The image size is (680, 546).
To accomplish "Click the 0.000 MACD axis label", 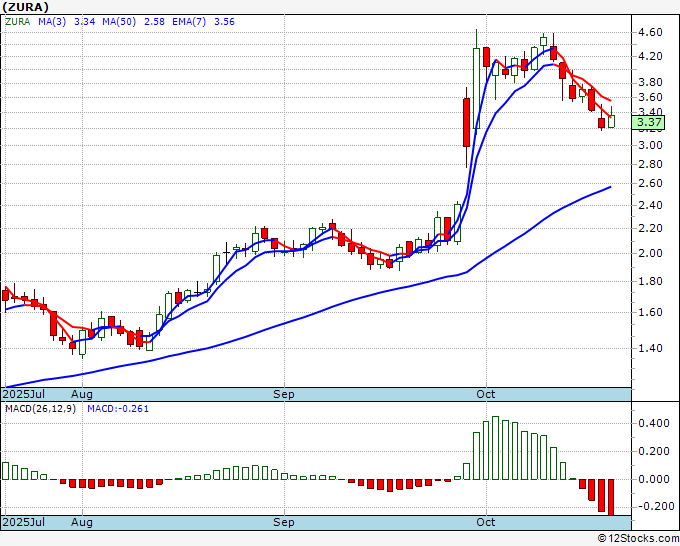I will pos(654,479).
